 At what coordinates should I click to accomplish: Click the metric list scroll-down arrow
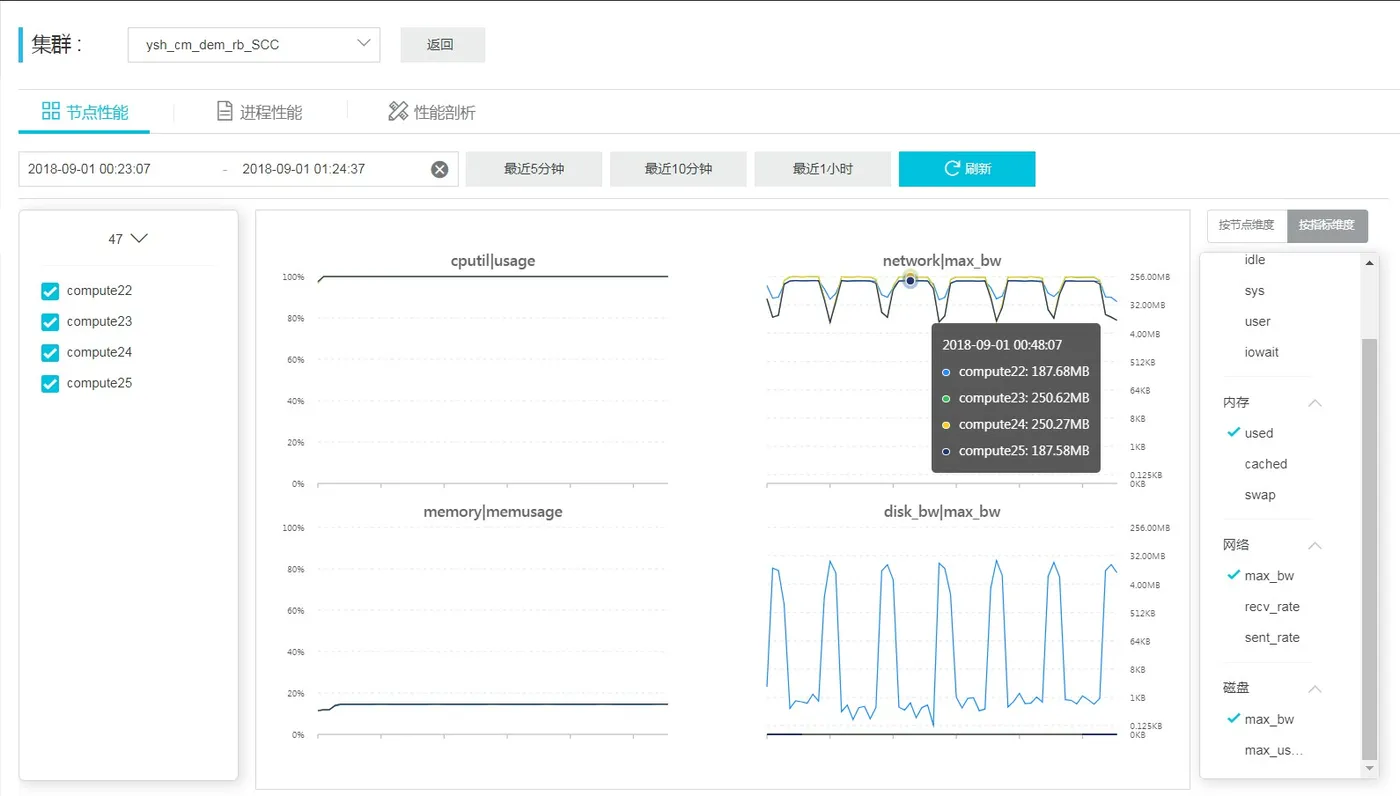click(x=1370, y=769)
